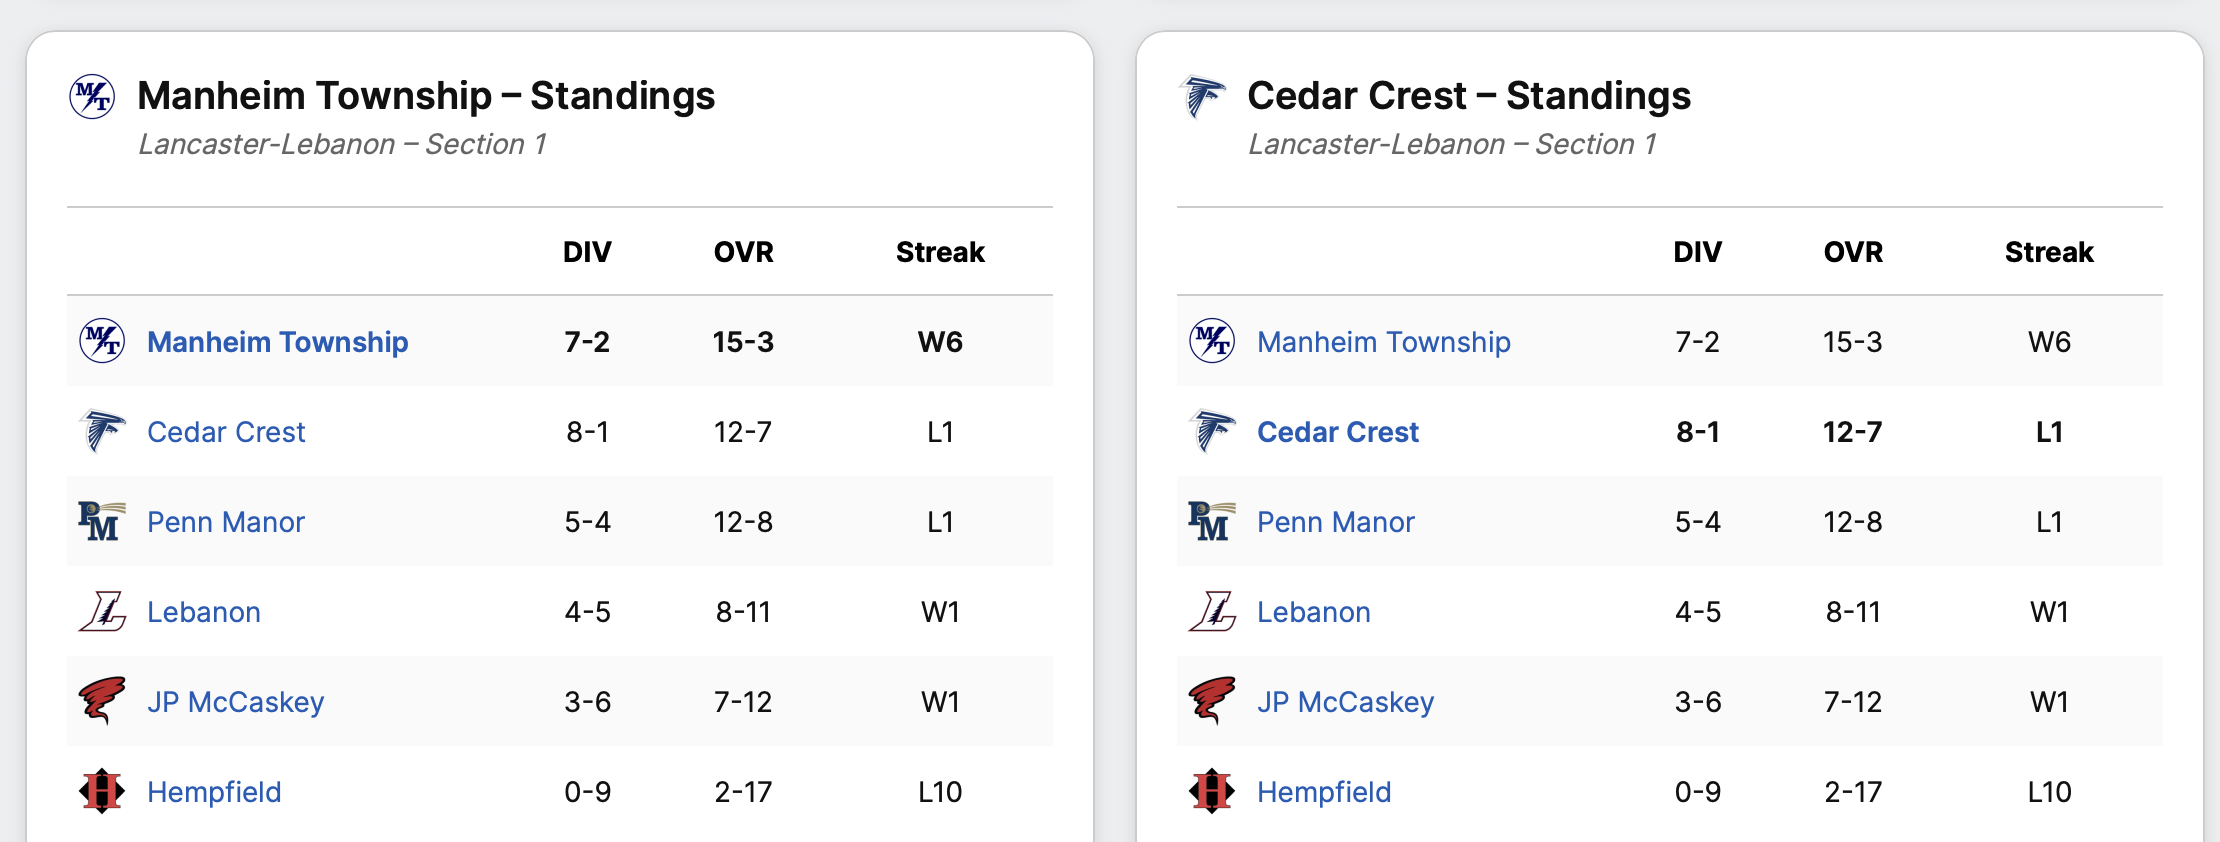This screenshot has height=842, width=2220.
Task: Click Hempfield logo in right standings table
Action: pyautogui.click(x=1212, y=791)
